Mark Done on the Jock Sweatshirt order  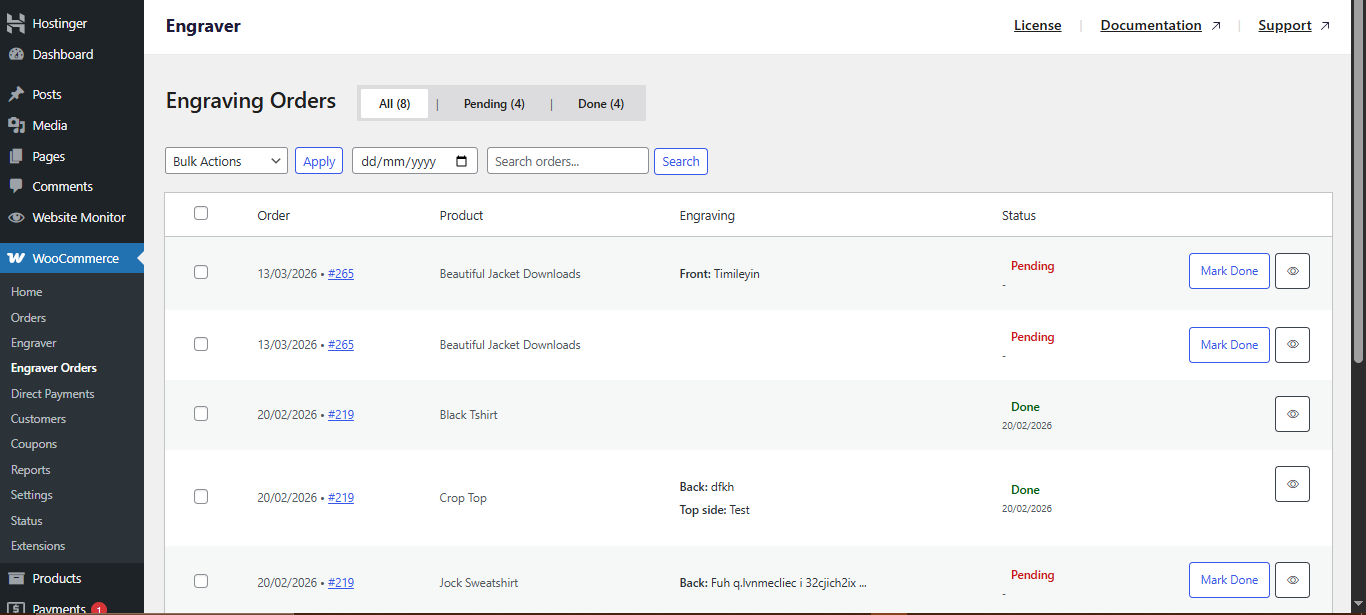click(1229, 579)
